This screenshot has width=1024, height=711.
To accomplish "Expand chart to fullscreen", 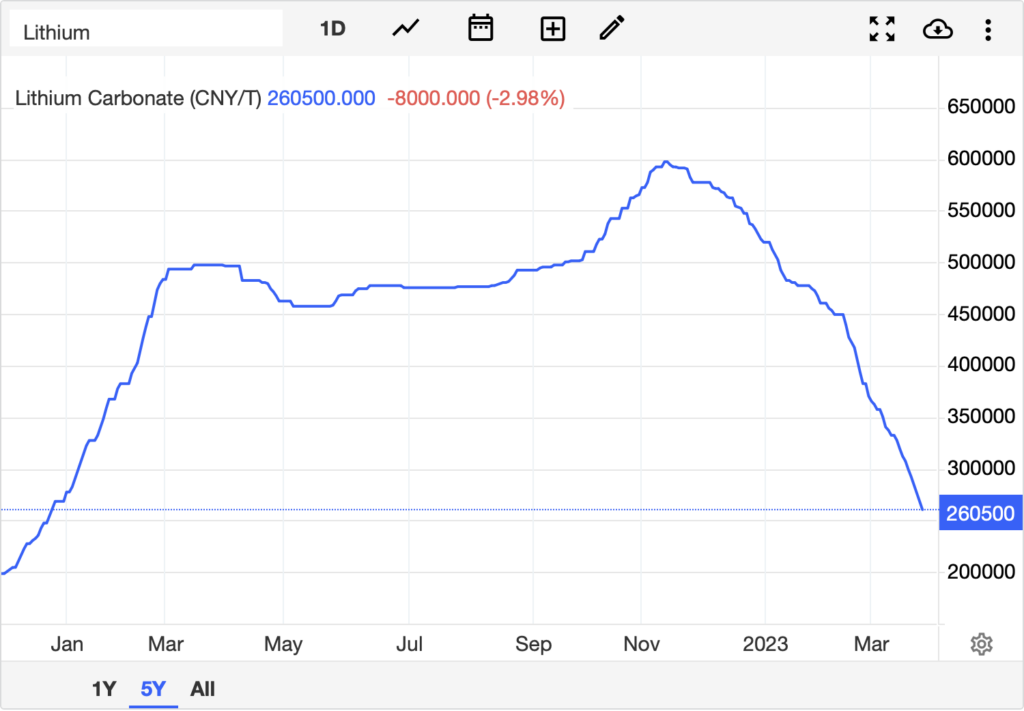I will coord(882,29).
